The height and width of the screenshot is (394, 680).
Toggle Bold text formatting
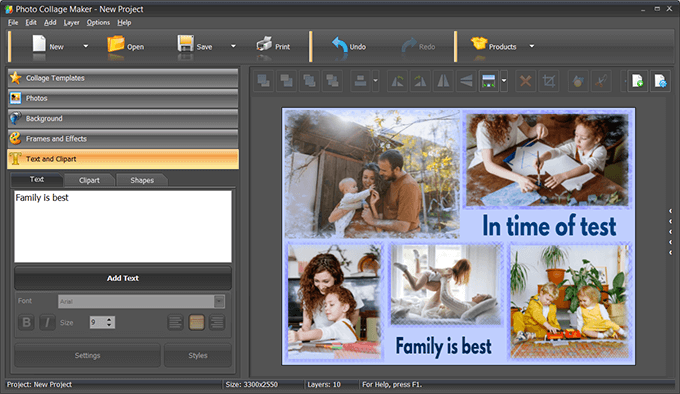26,322
